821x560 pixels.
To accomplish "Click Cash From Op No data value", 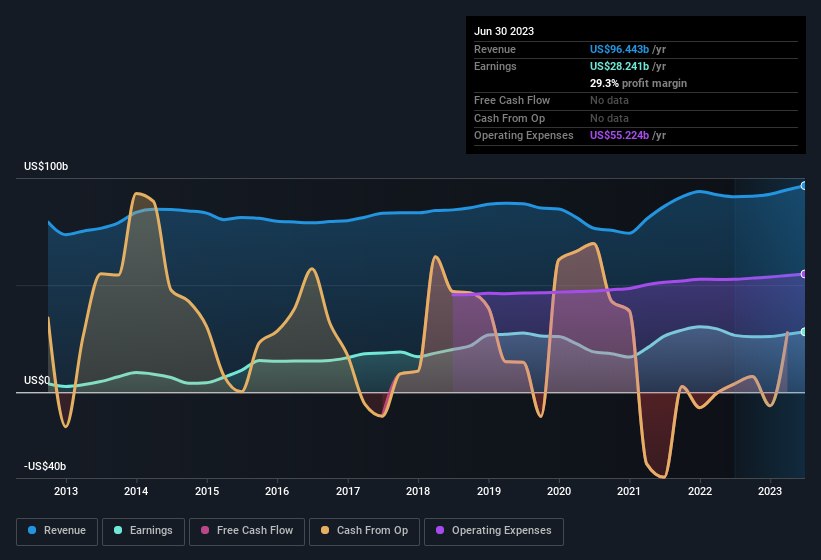I will click(x=609, y=118).
